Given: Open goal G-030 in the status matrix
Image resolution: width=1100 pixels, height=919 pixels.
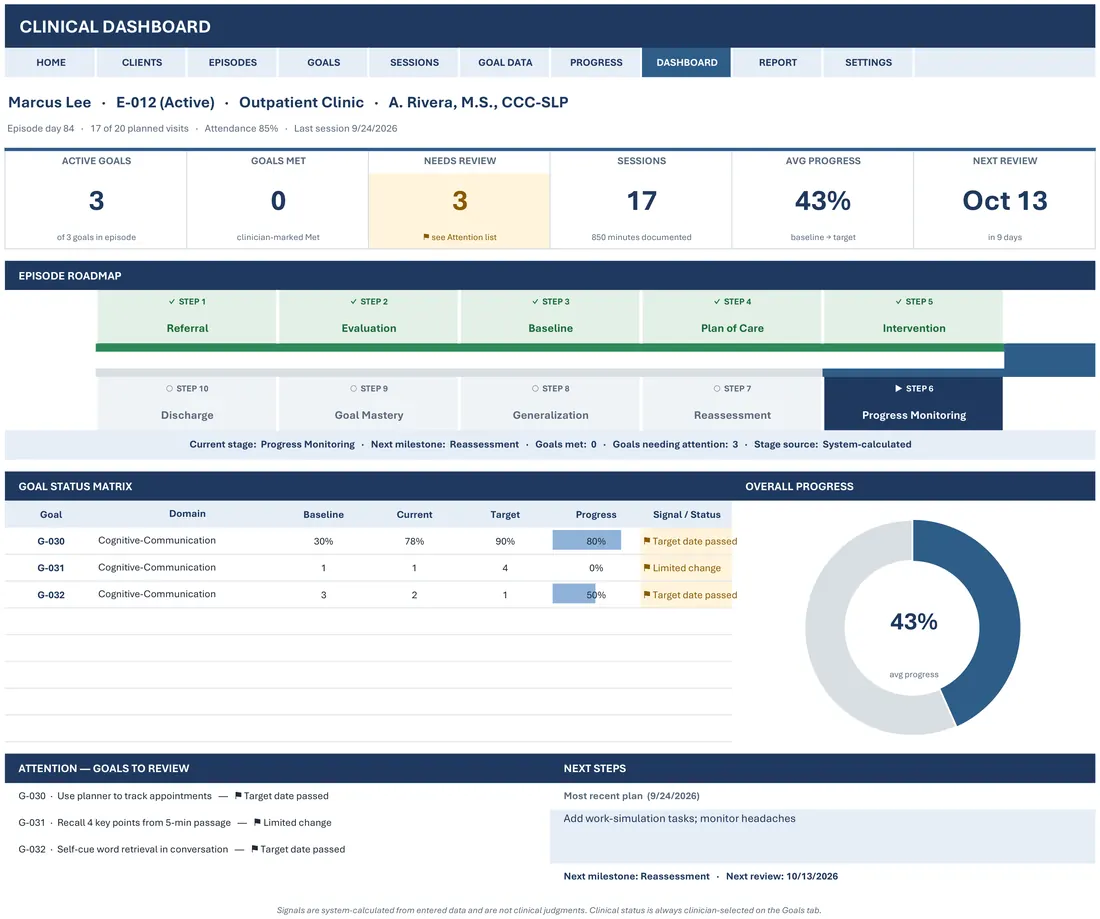Looking at the screenshot, I should click(x=51, y=541).
